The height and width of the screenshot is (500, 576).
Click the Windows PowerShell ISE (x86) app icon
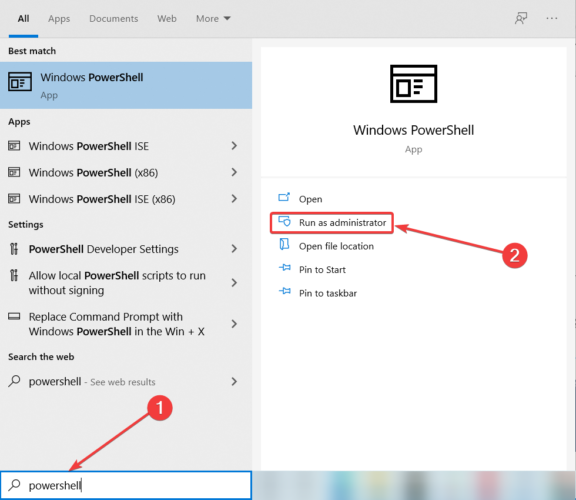[14, 199]
